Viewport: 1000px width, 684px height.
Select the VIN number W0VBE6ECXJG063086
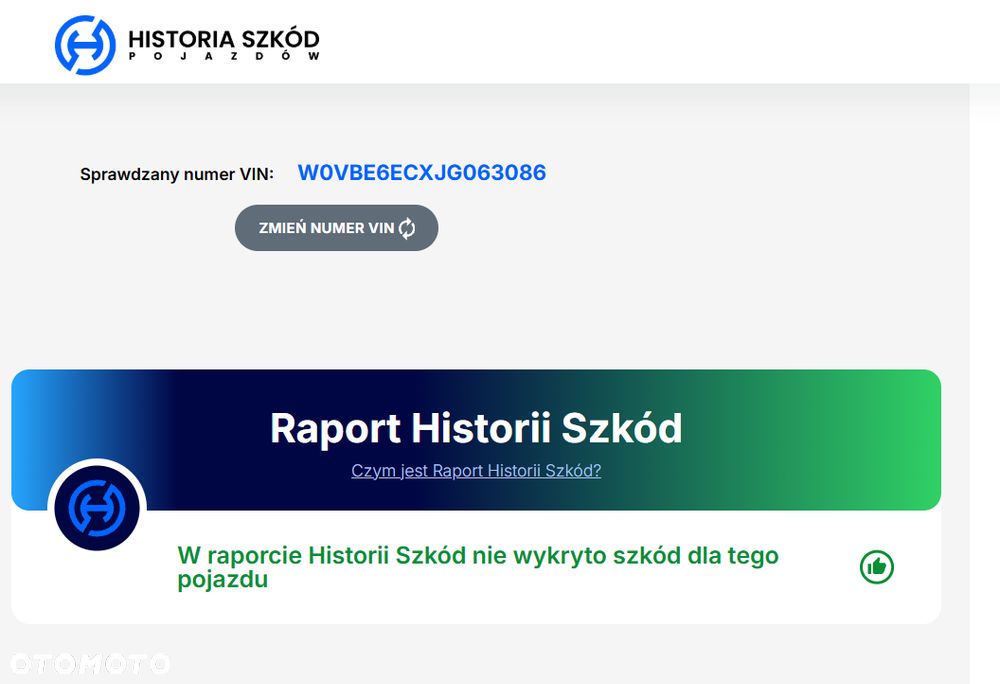click(422, 173)
